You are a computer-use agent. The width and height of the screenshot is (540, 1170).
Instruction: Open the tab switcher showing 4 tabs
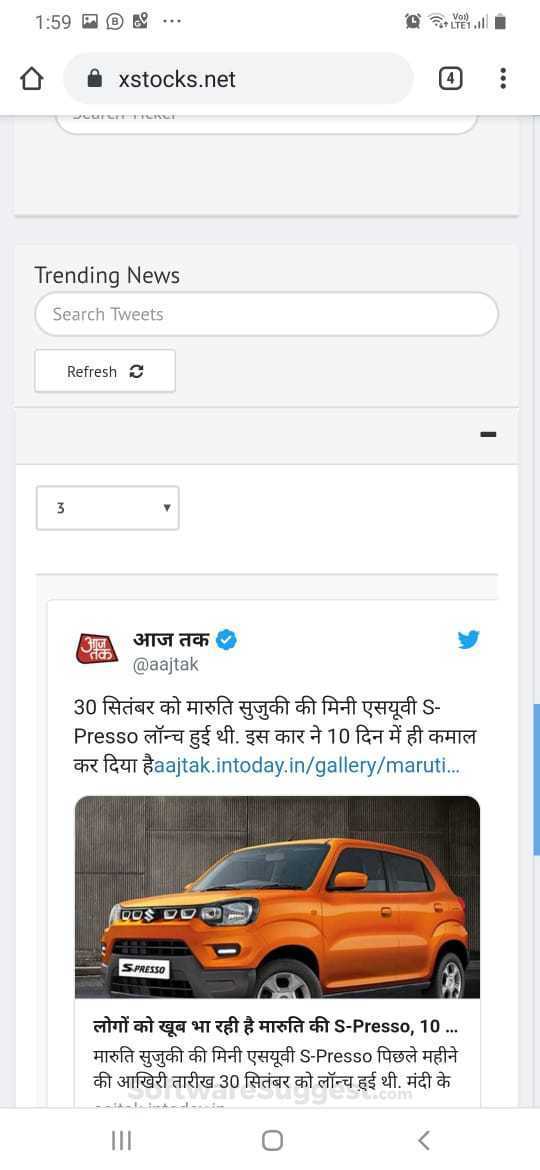[x=450, y=78]
